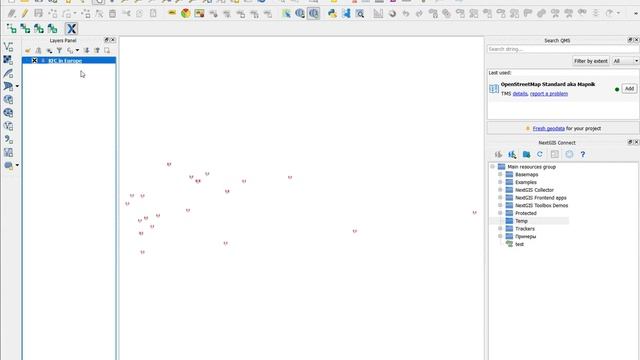The width and height of the screenshot is (640, 360).
Task: Open the New Layer dropdown arrow
Action: [x=17, y=165]
